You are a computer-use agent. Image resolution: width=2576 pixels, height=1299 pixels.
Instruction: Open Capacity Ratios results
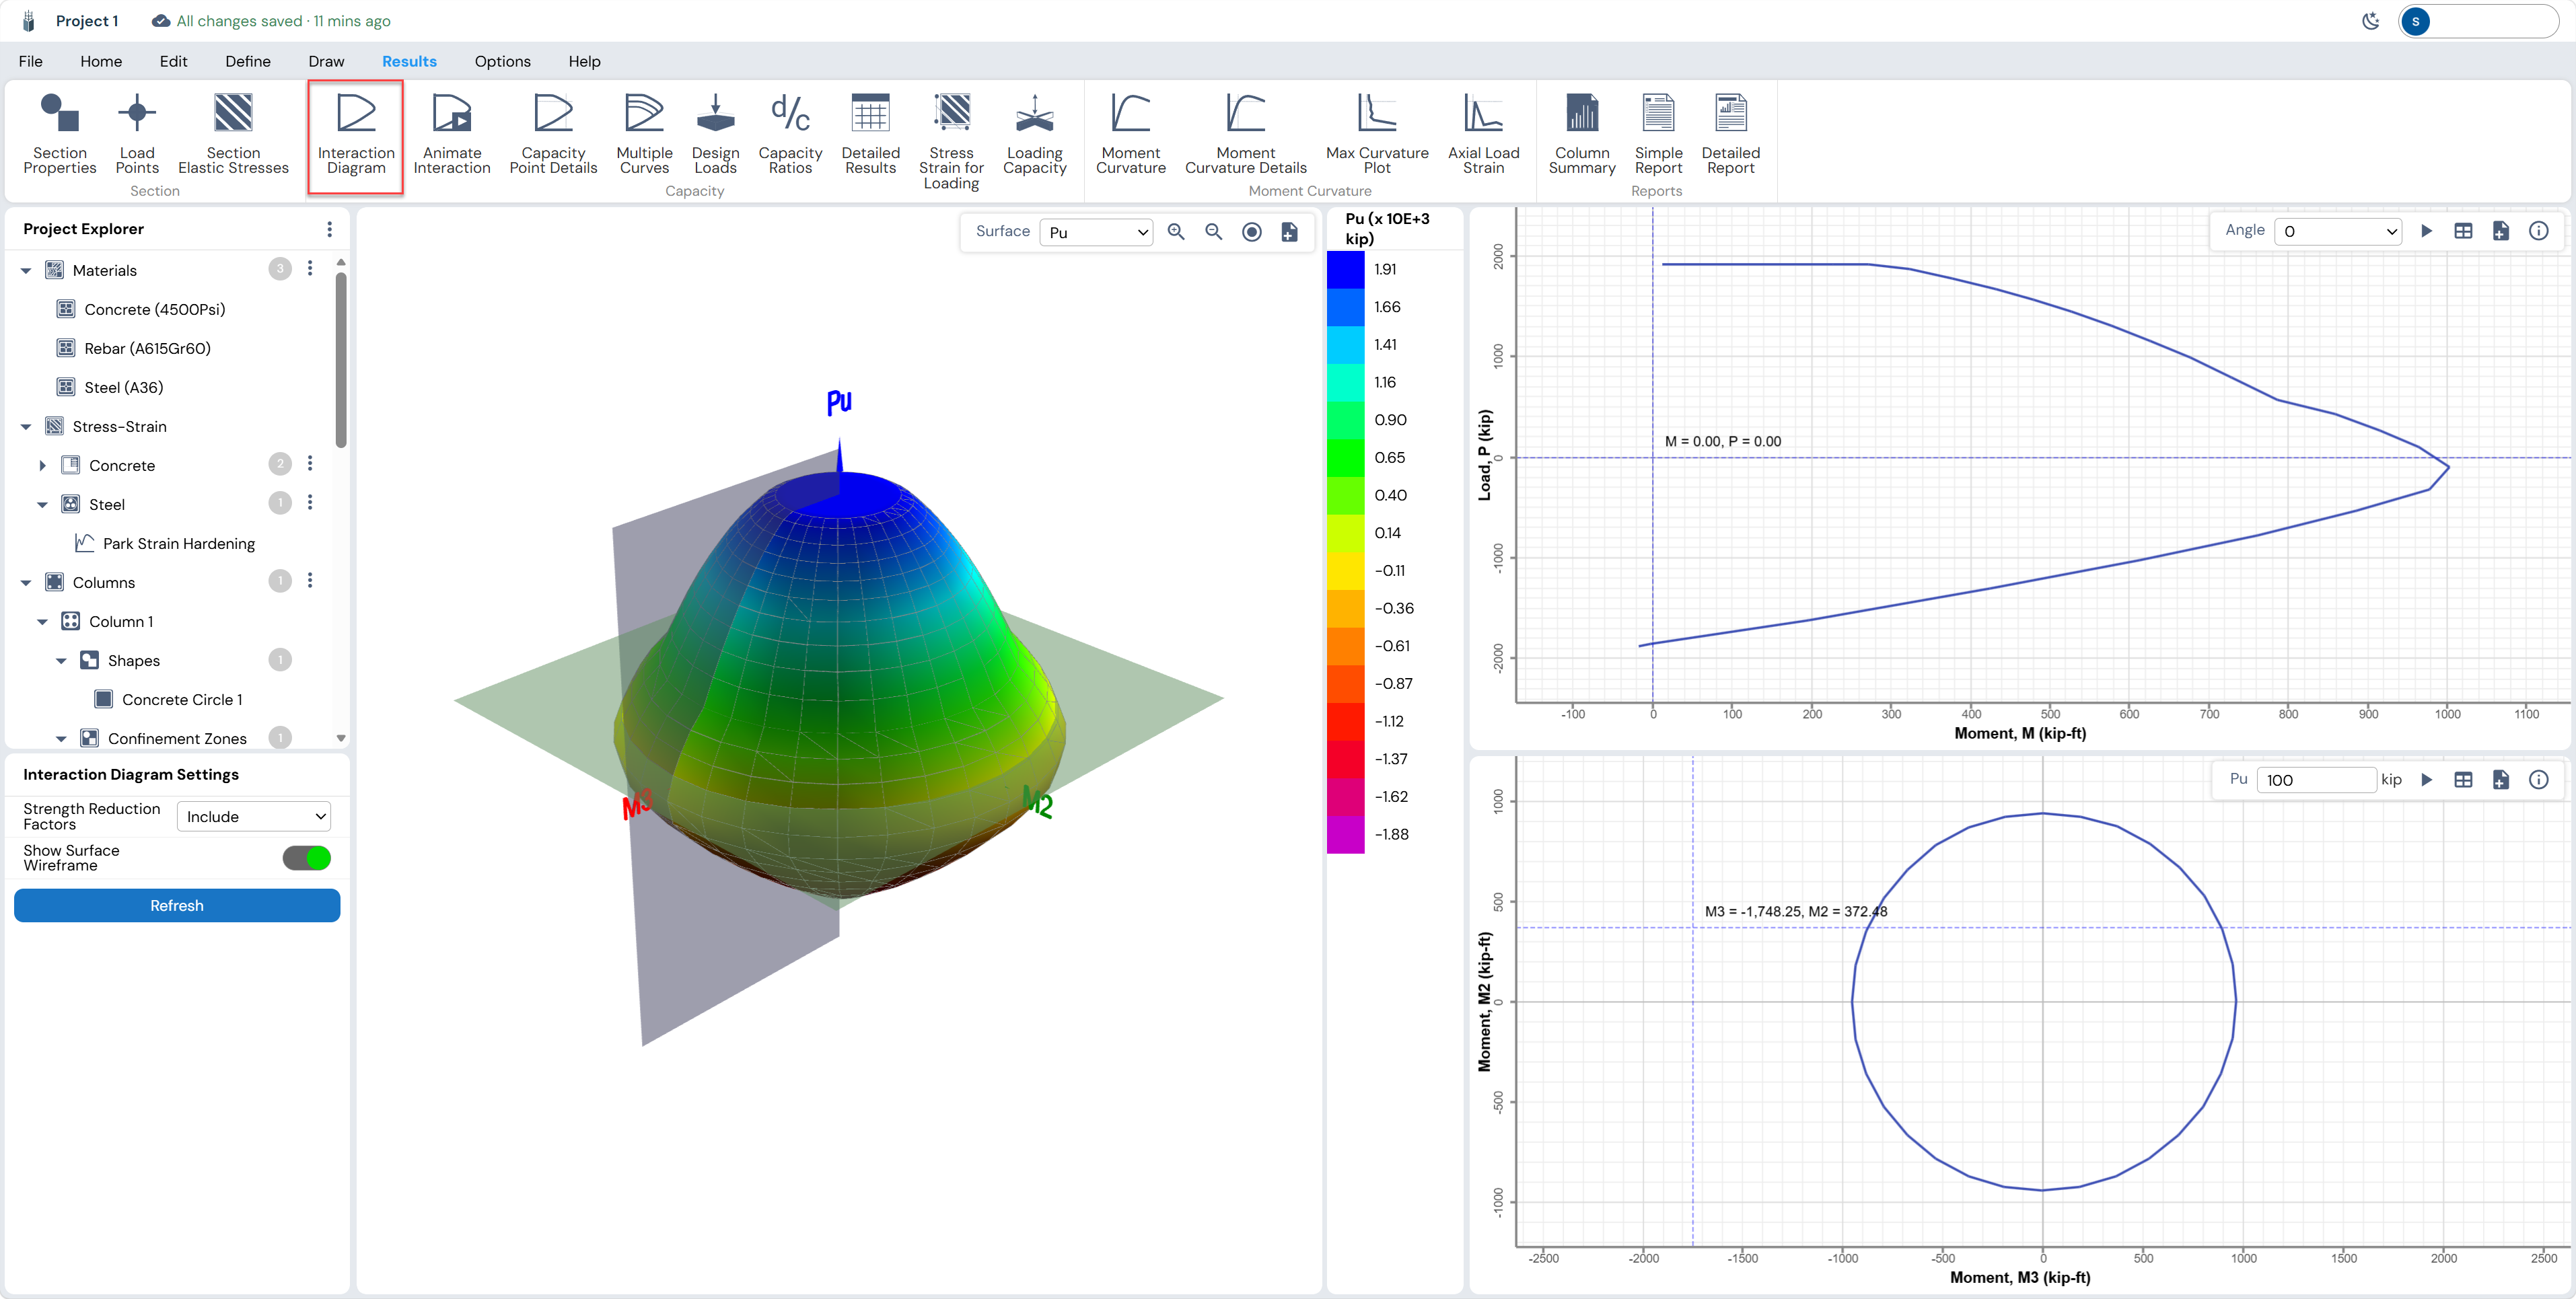point(789,134)
